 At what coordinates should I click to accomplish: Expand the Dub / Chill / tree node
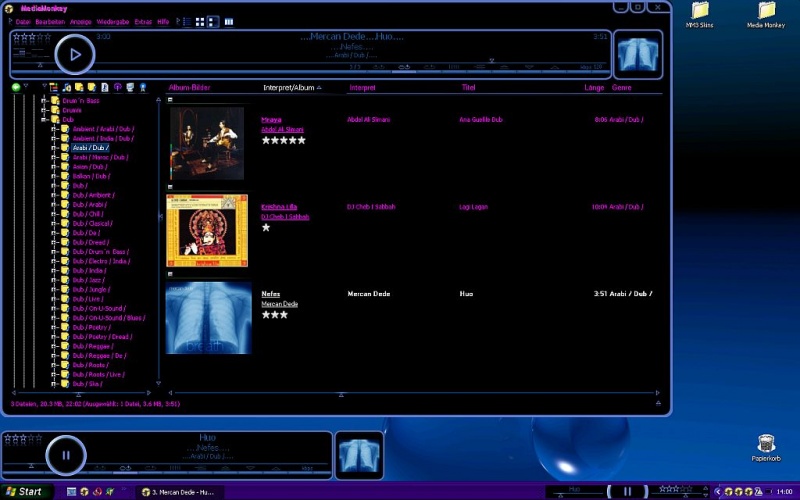54,214
